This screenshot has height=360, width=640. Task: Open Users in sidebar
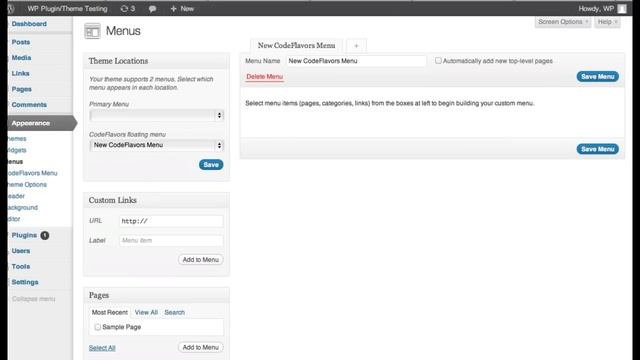[21, 251]
